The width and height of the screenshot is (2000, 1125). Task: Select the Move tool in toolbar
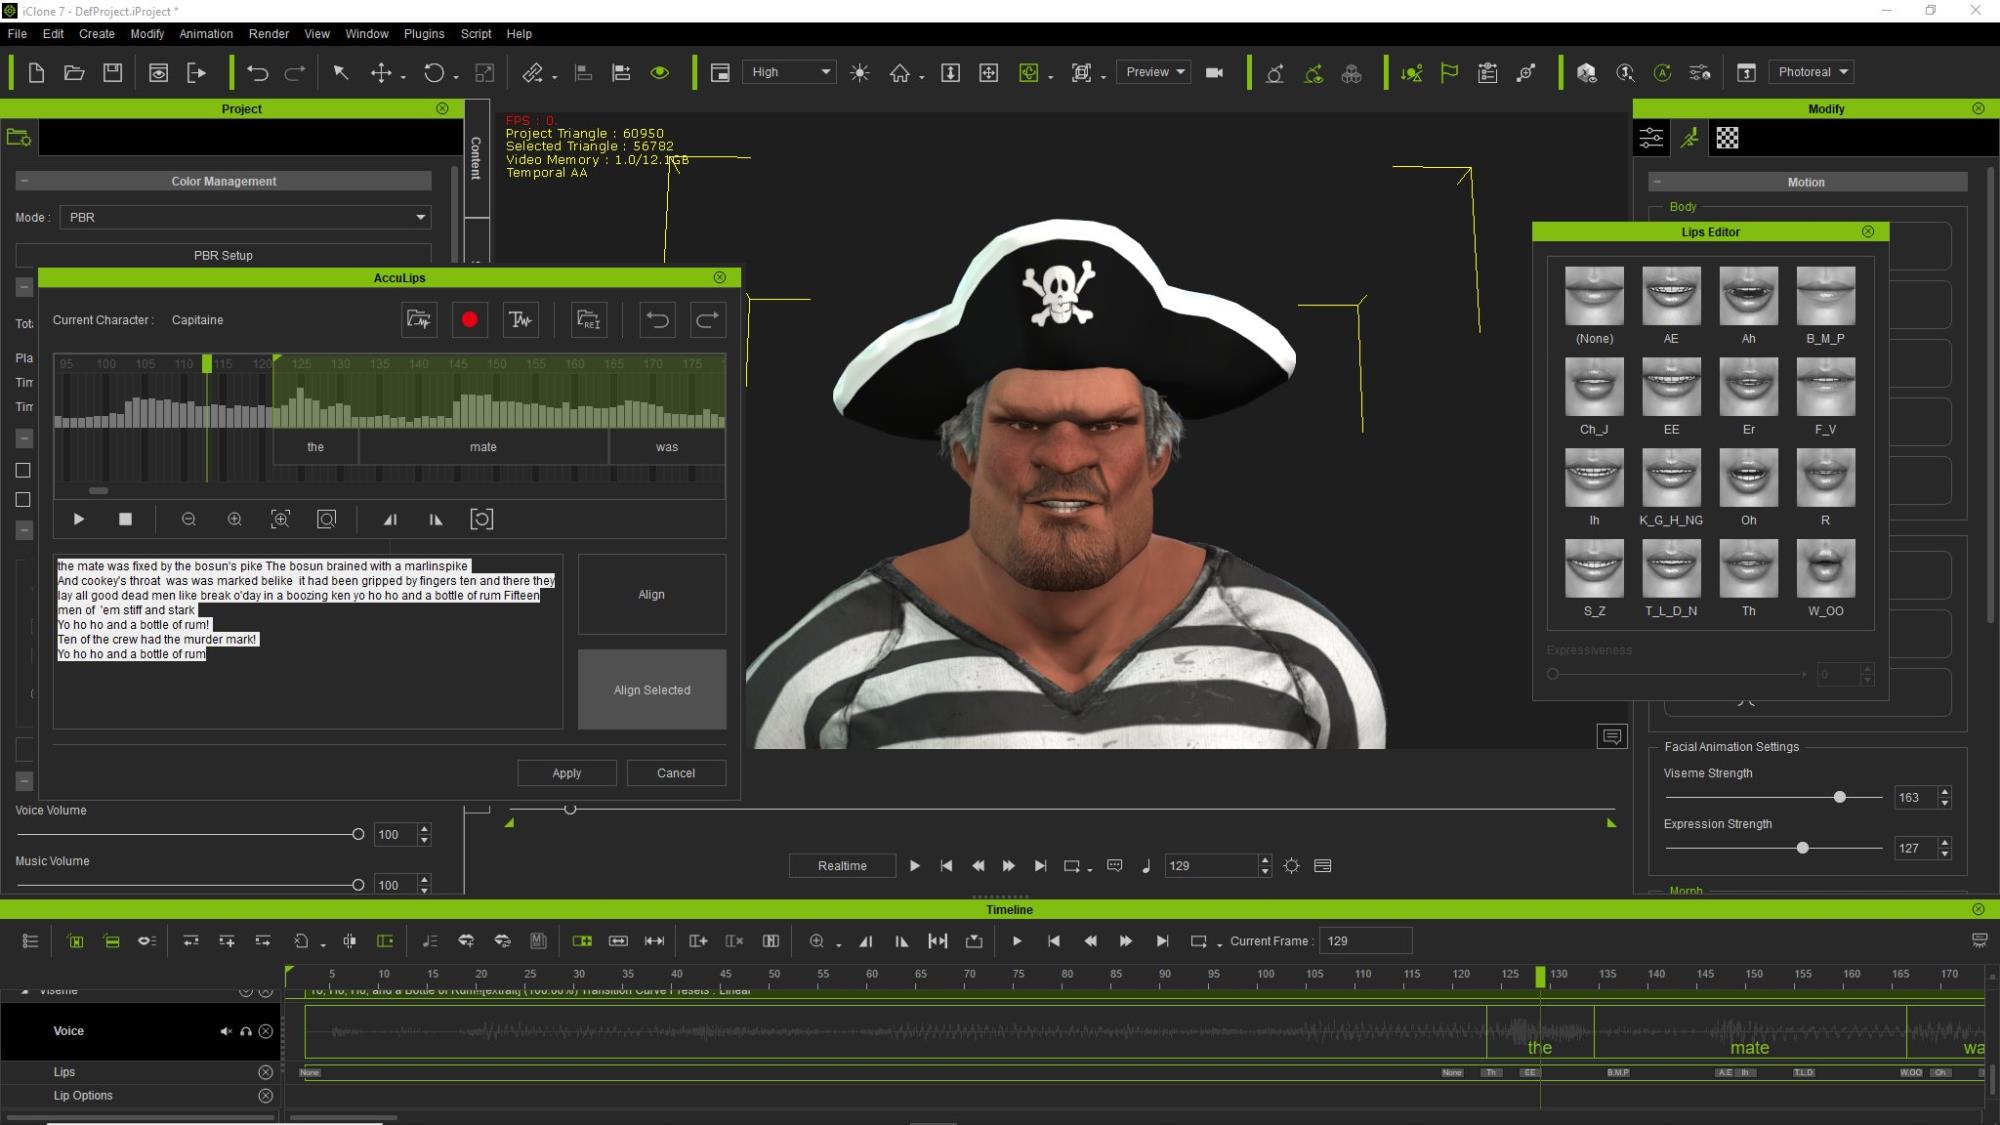[x=381, y=73]
